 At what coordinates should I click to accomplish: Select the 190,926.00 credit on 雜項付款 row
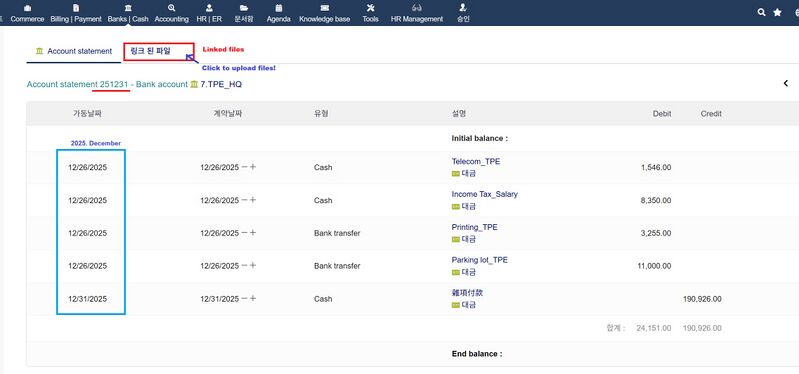[x=702, y=299]
